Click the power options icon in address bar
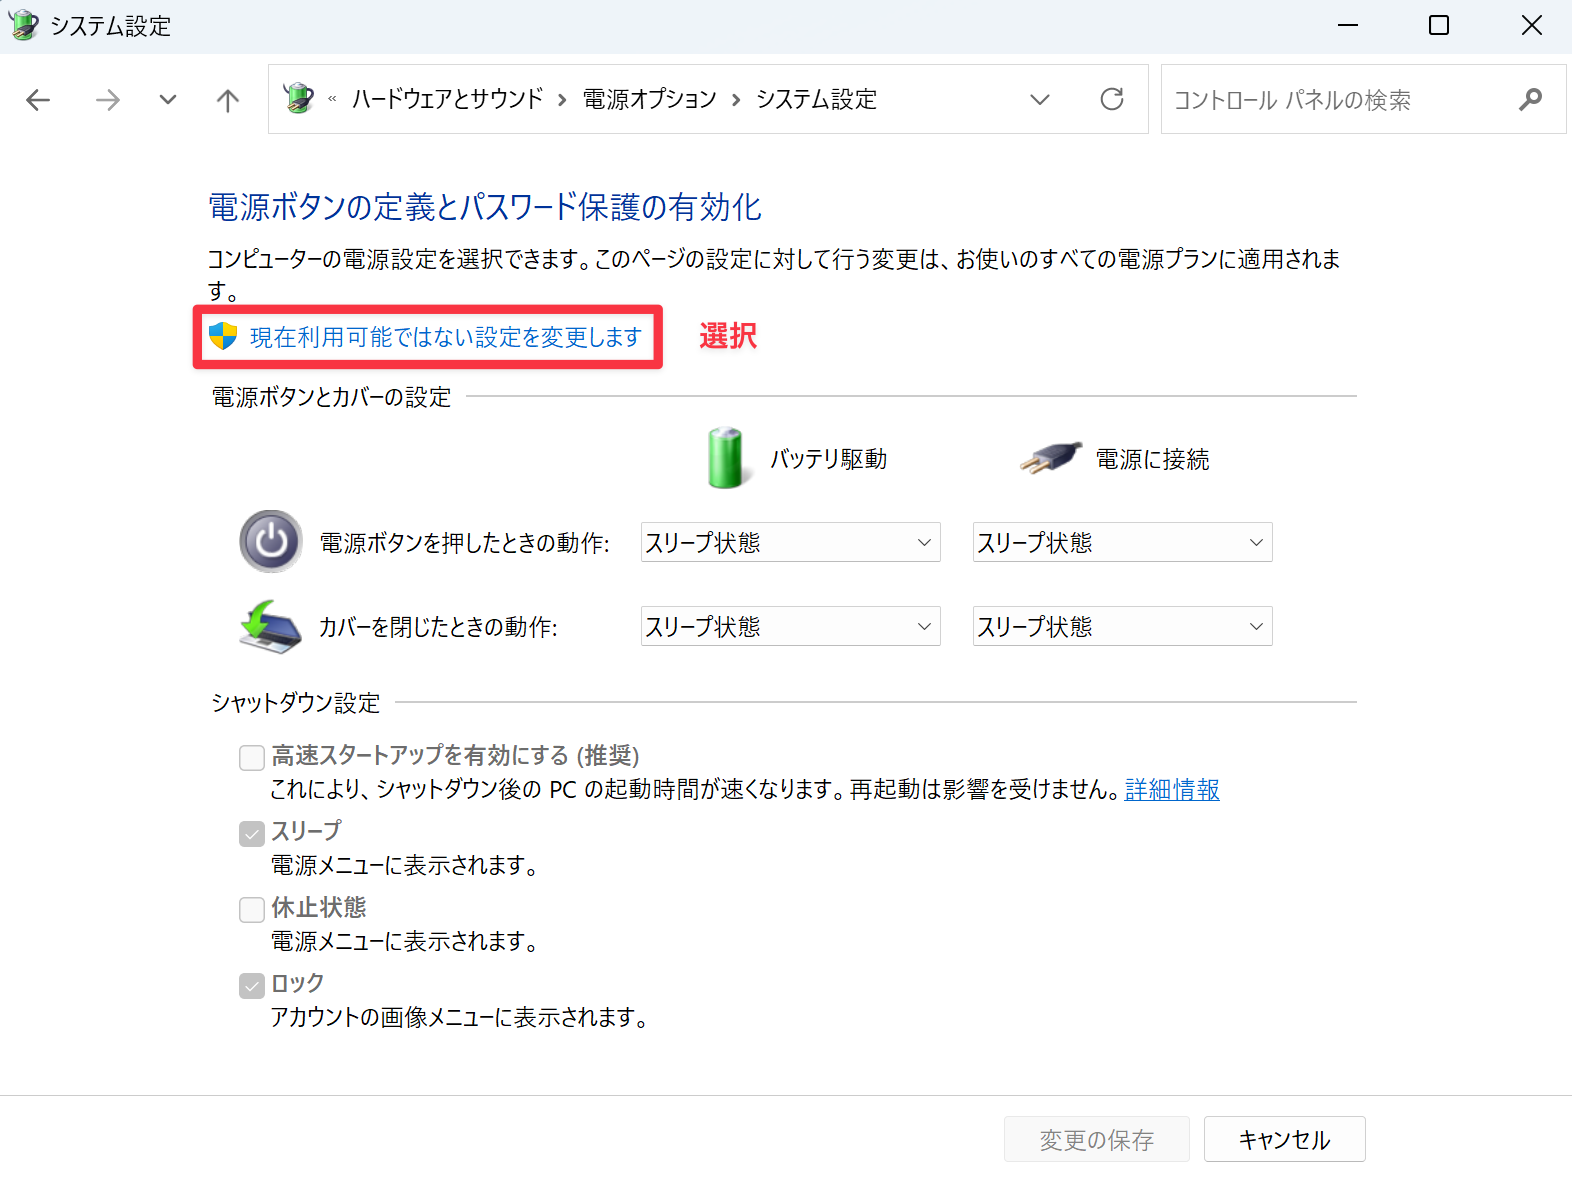The width and height of the screenshot is (1572, 1179). click(298, 99)
